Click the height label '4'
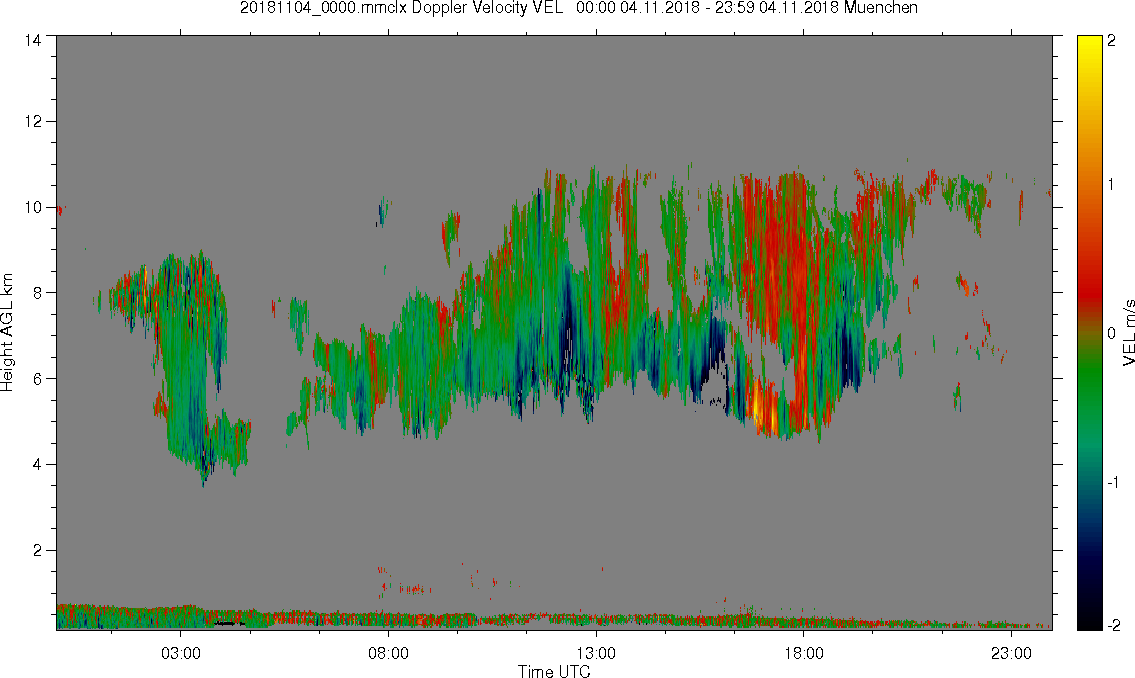Image resolution: width=1135 pixels, height=678 pixels. pyautogui.click(x=37, y=465)
